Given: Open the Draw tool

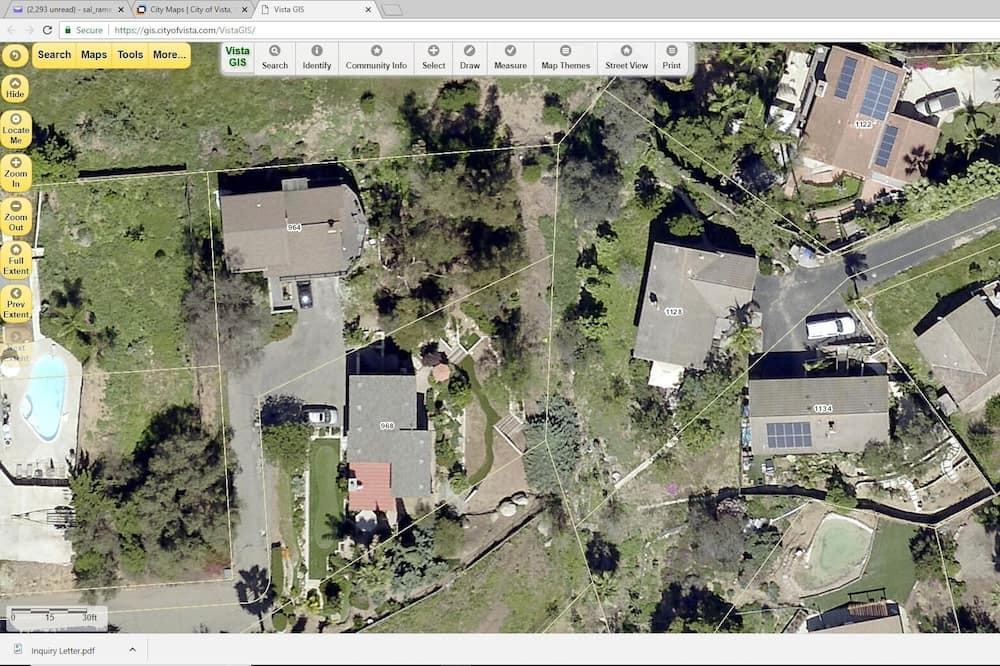Looking at the screenshot, I should (x=469, y=58).
